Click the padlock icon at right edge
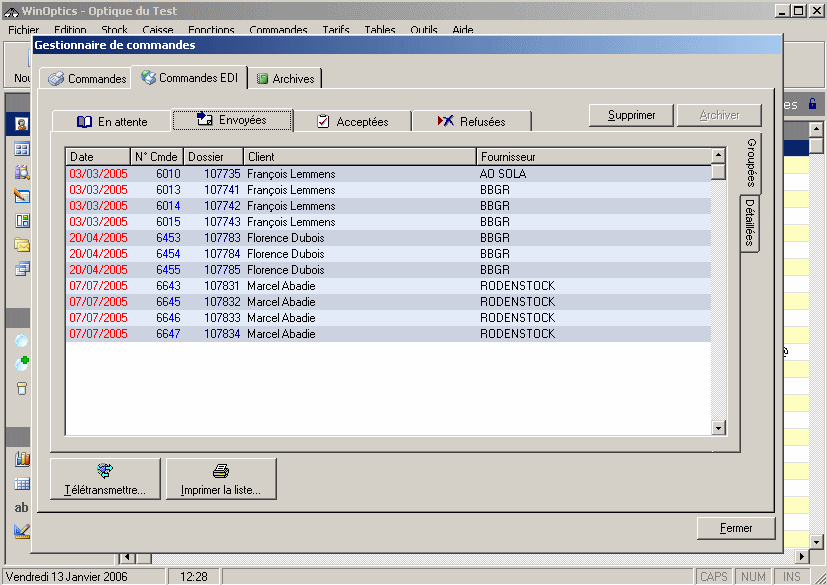The width and height of the screenshot is (827, 585). [x=812, y=104]
